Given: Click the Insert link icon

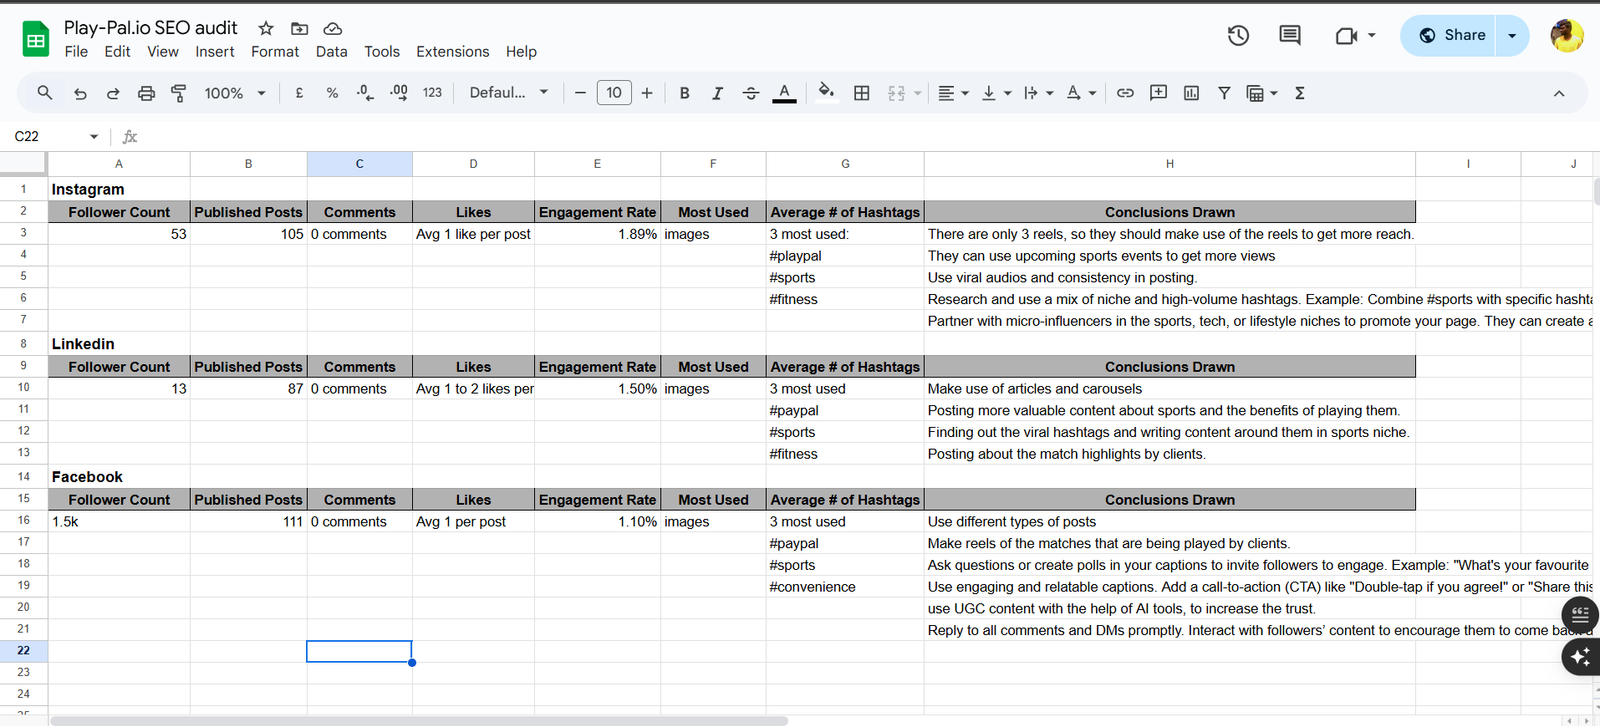Looking at the screenshot, I should point(1125,93).
